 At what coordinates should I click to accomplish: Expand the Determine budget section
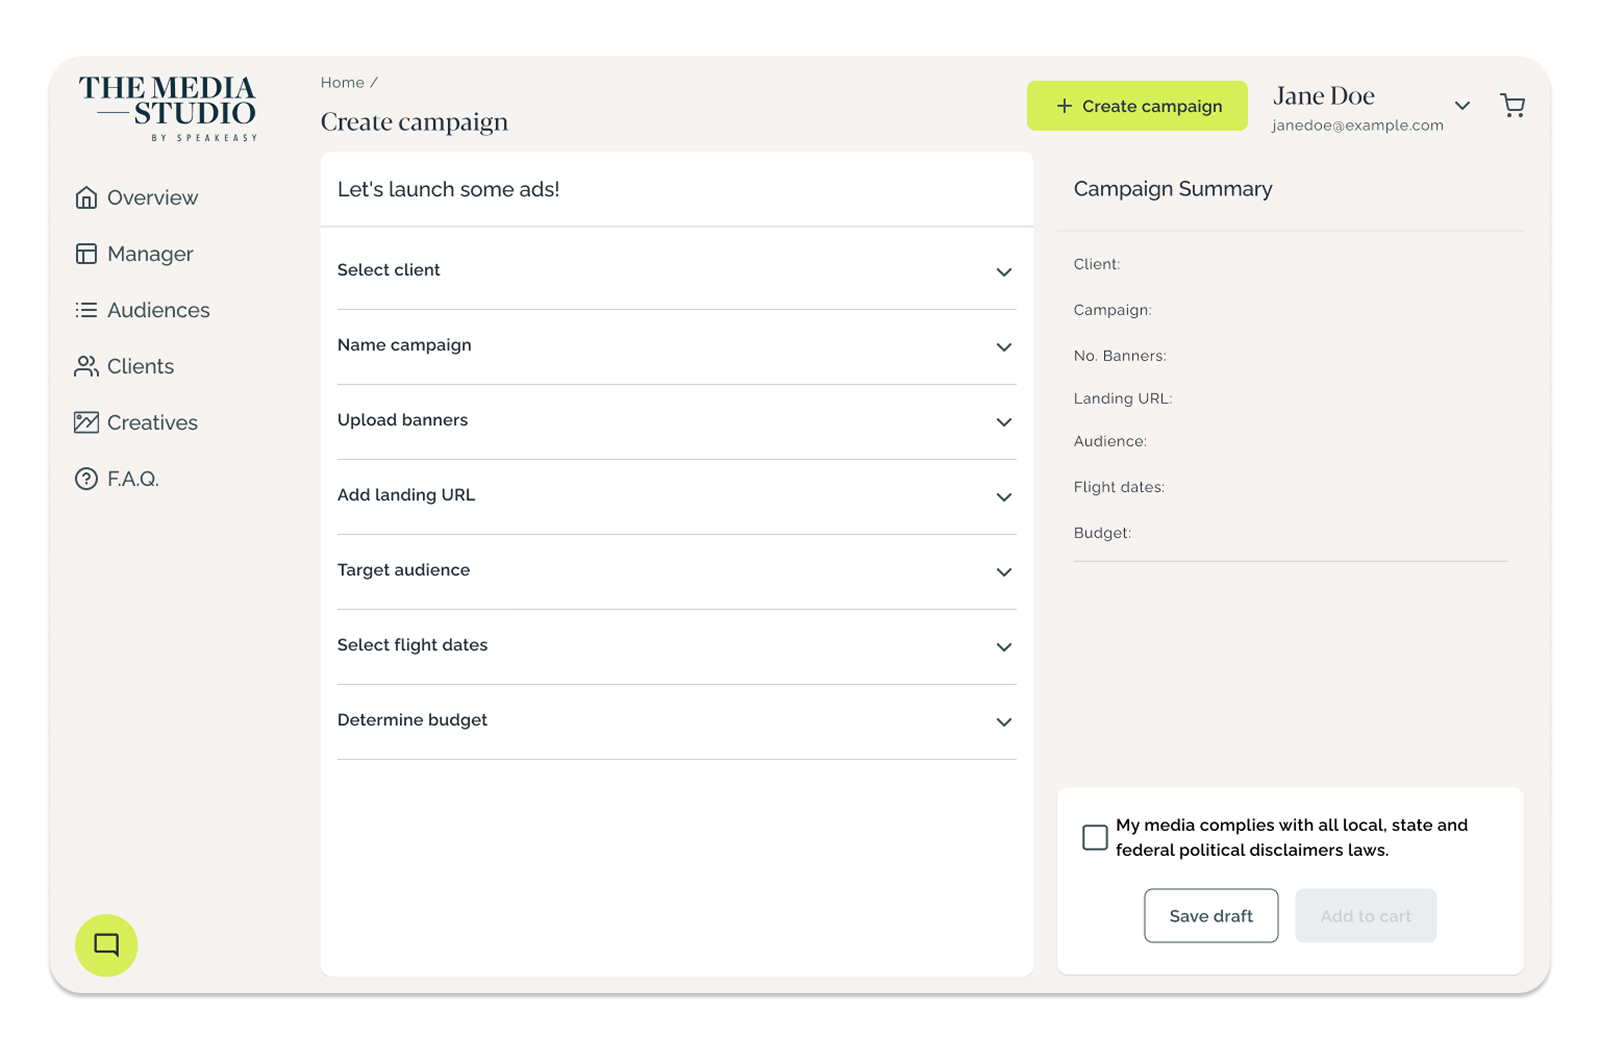pos(676,721)
